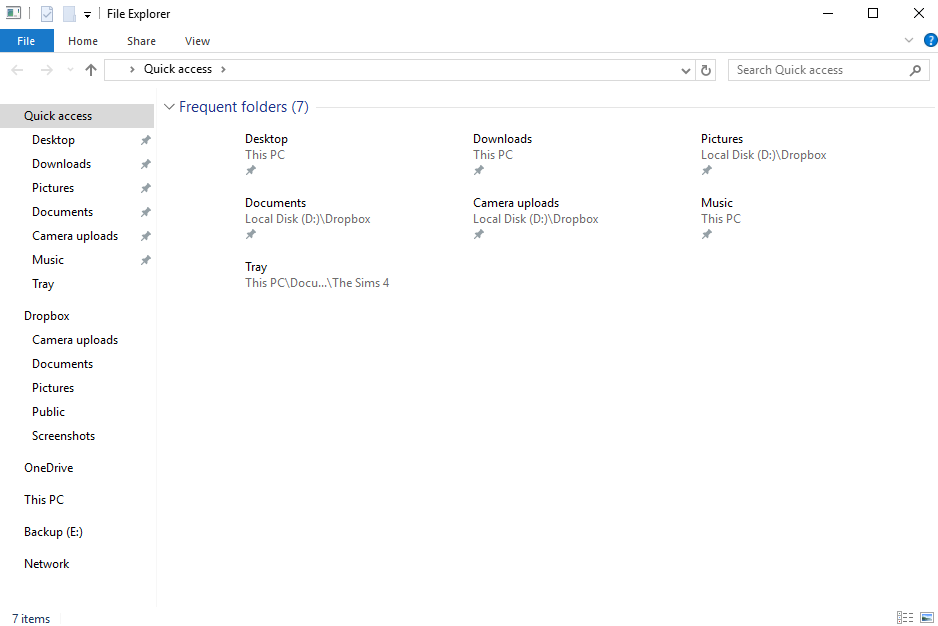This screenshot has height=626, width=938.
Task: Click the refresh icon beside address bar
Action: click(x=706, y=70)
